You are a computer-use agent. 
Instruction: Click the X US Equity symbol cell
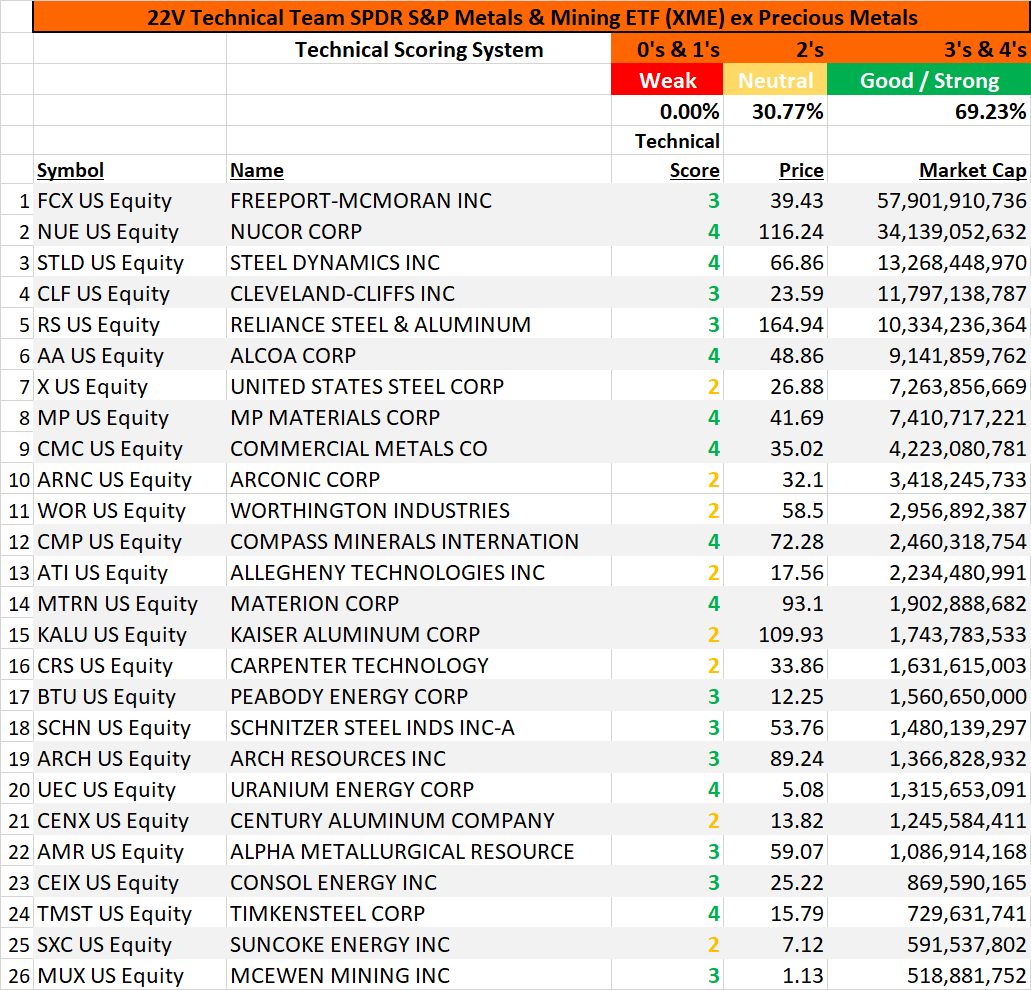click(130, 387)
